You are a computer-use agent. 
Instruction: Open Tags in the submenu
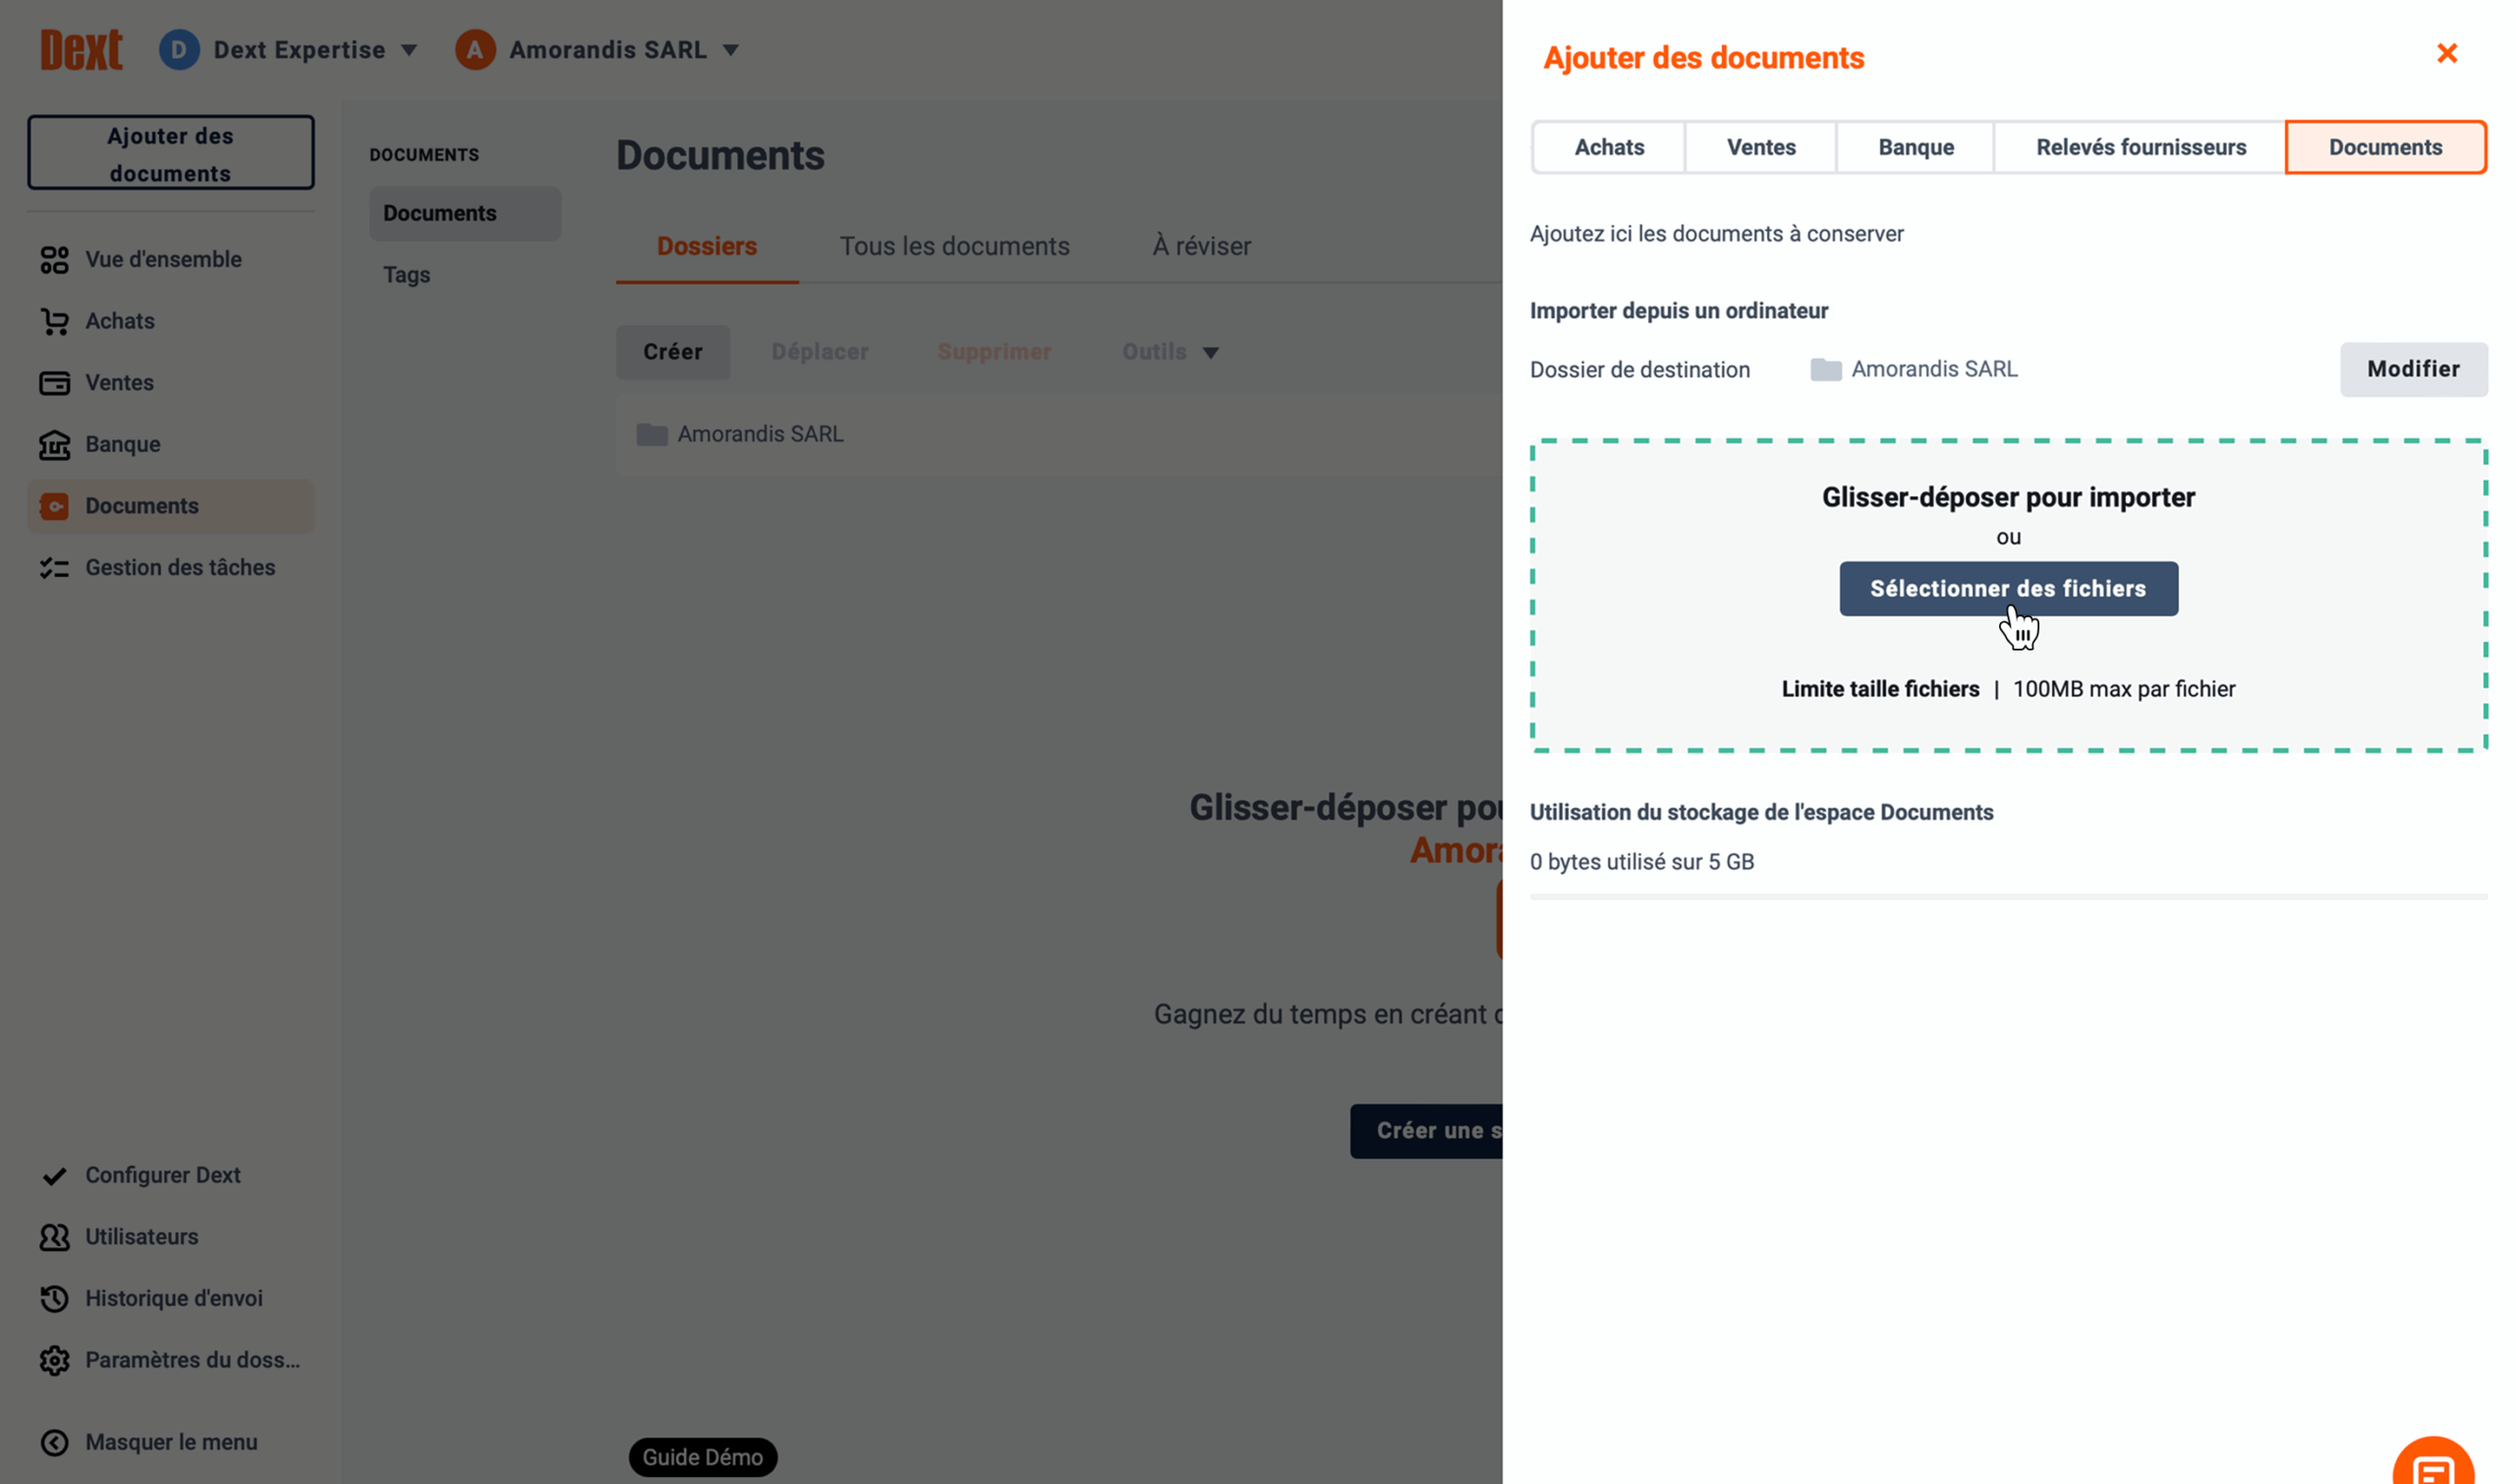point(406,275)
